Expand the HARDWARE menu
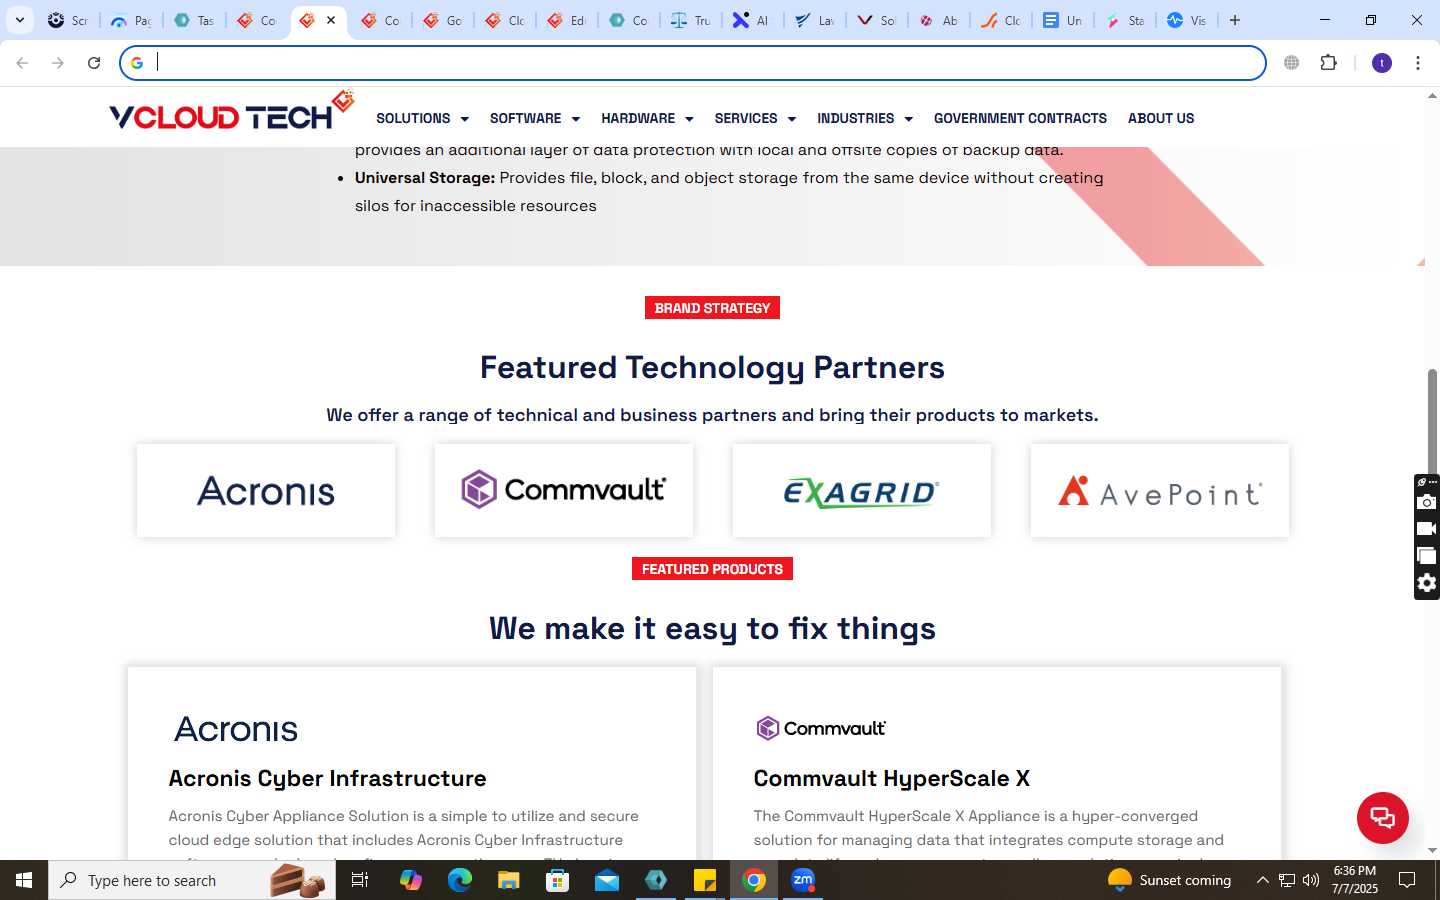 tap(647, 118)
